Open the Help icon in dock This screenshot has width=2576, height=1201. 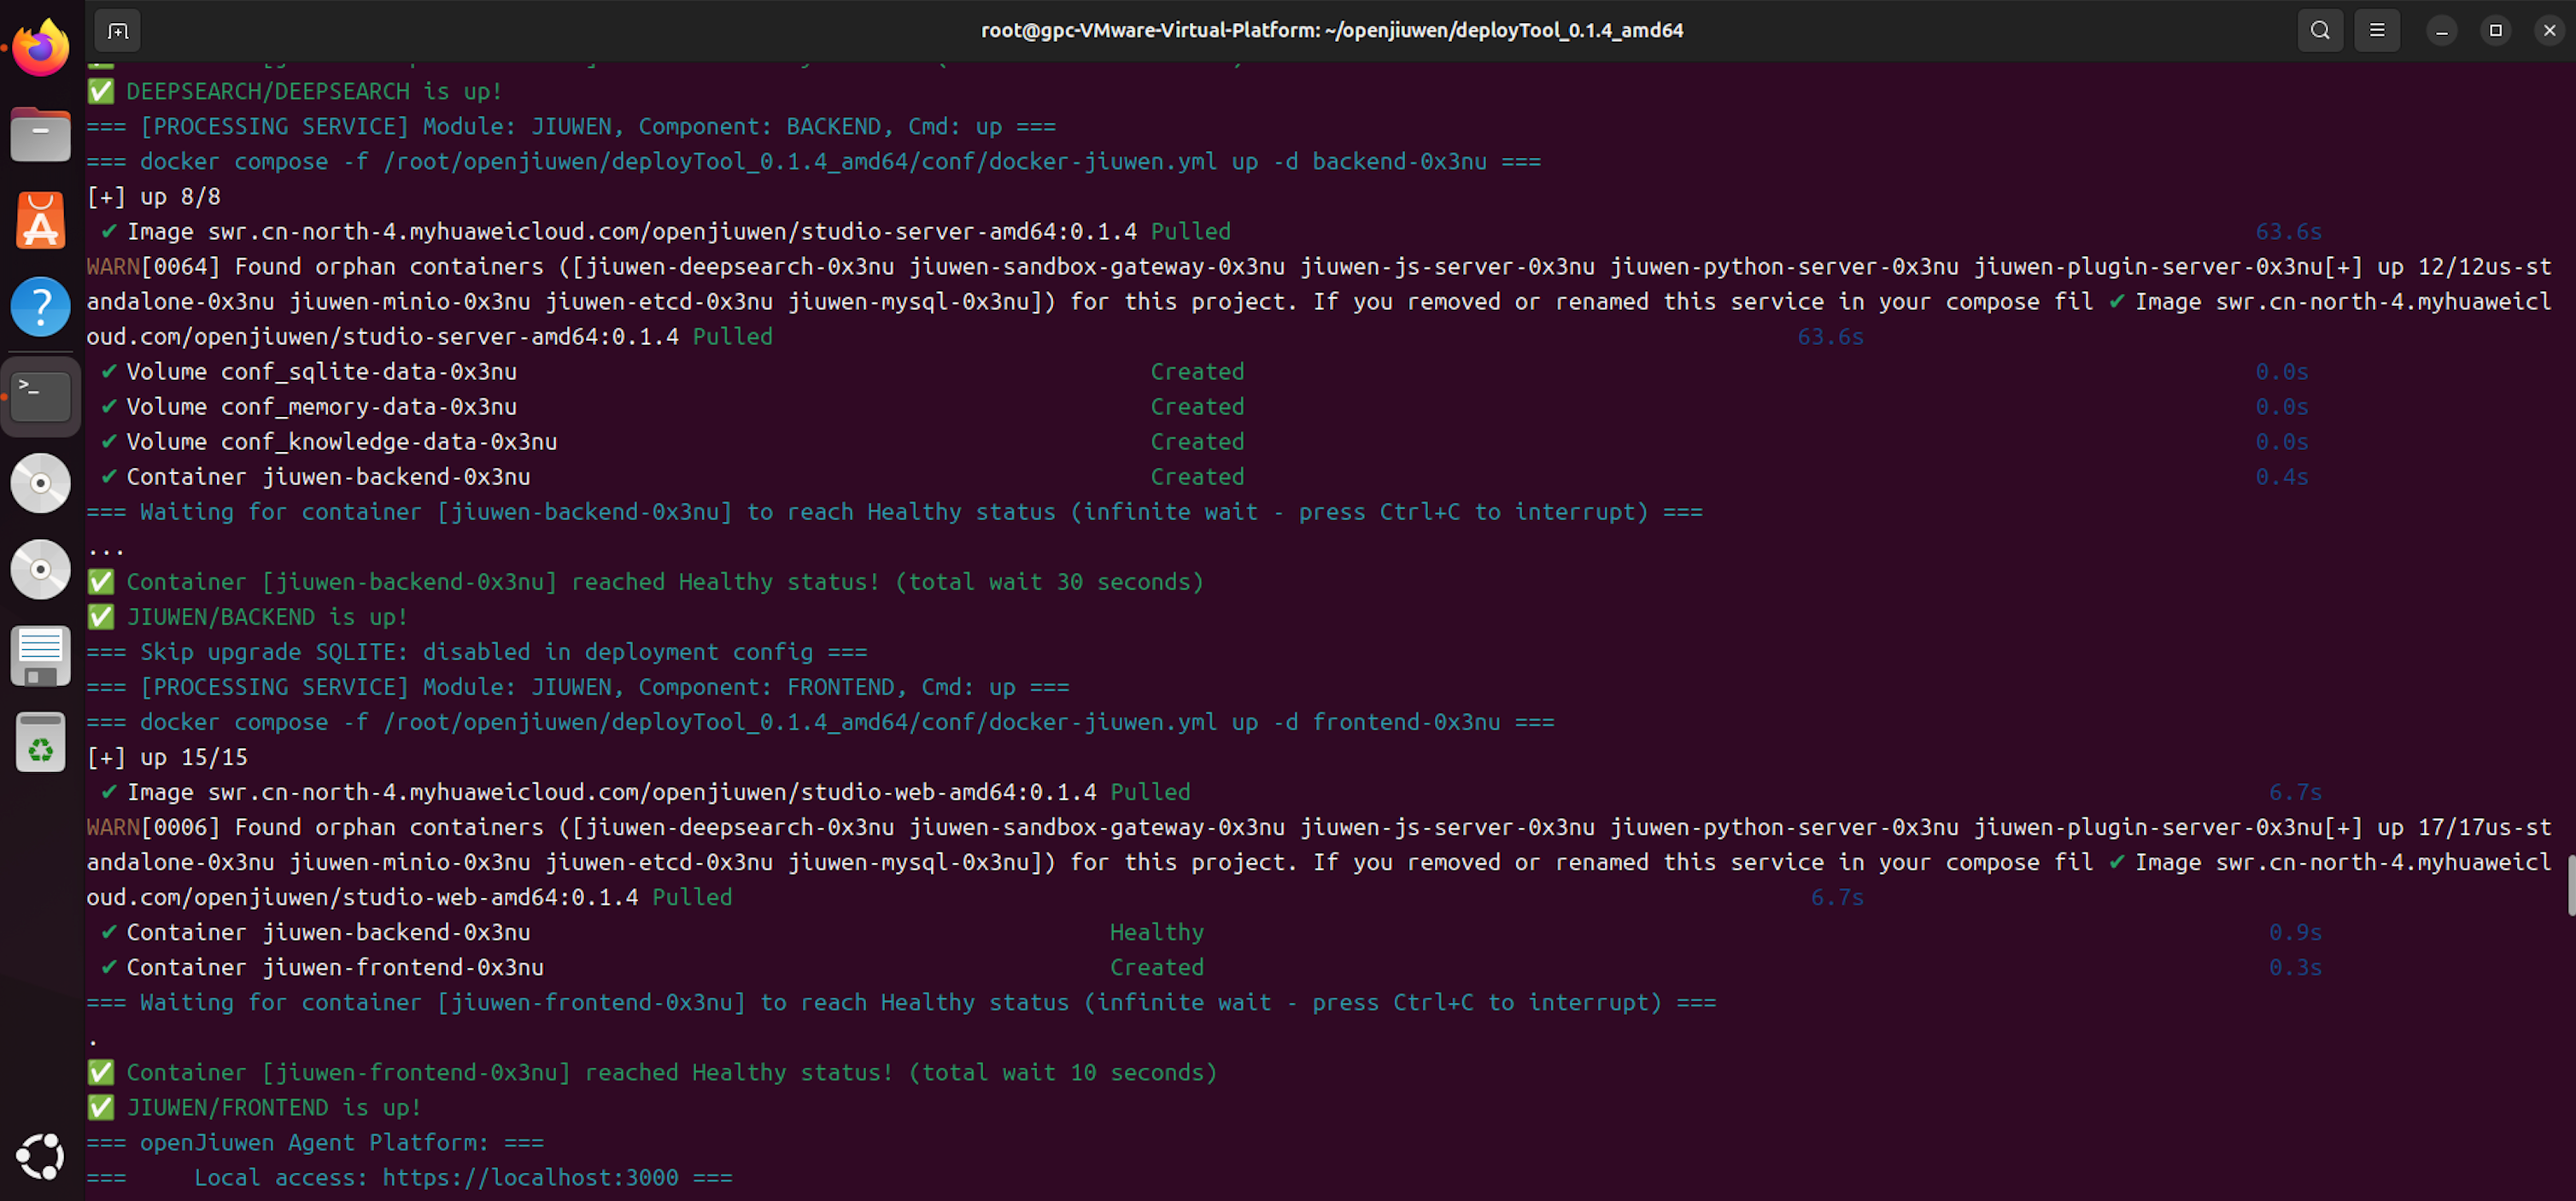41,307
